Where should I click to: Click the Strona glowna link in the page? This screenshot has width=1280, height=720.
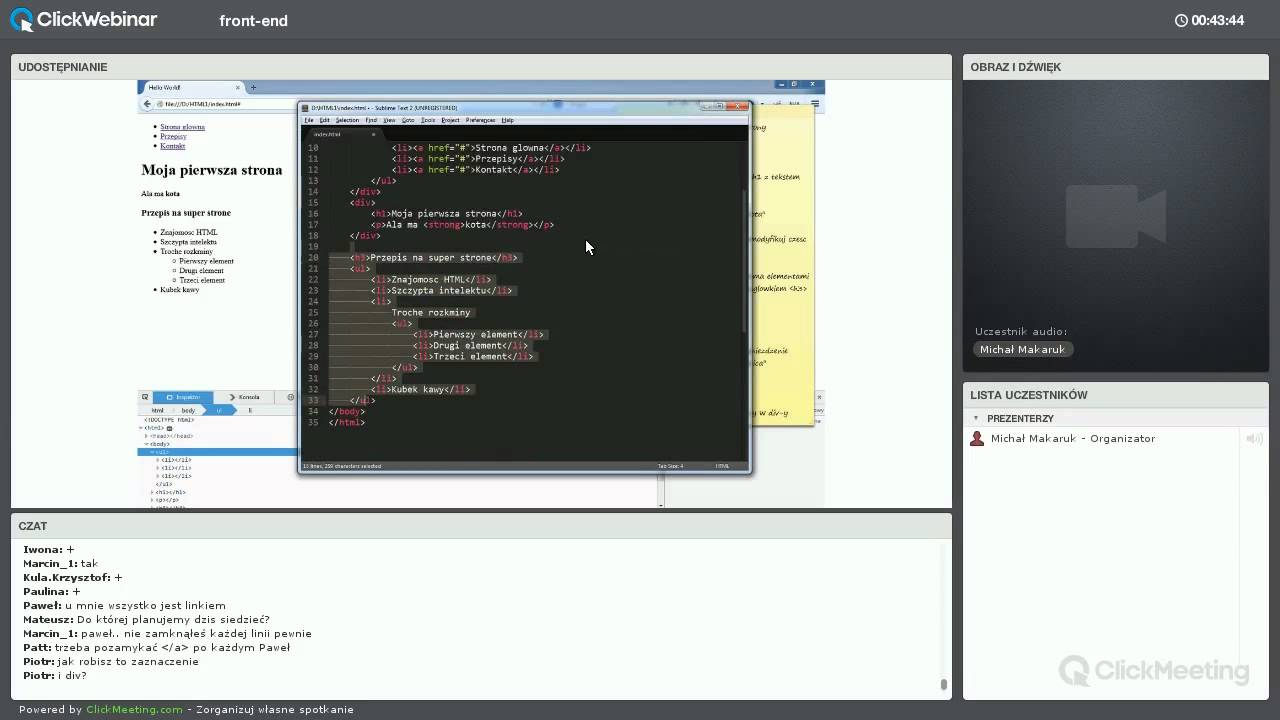point(182,127)
